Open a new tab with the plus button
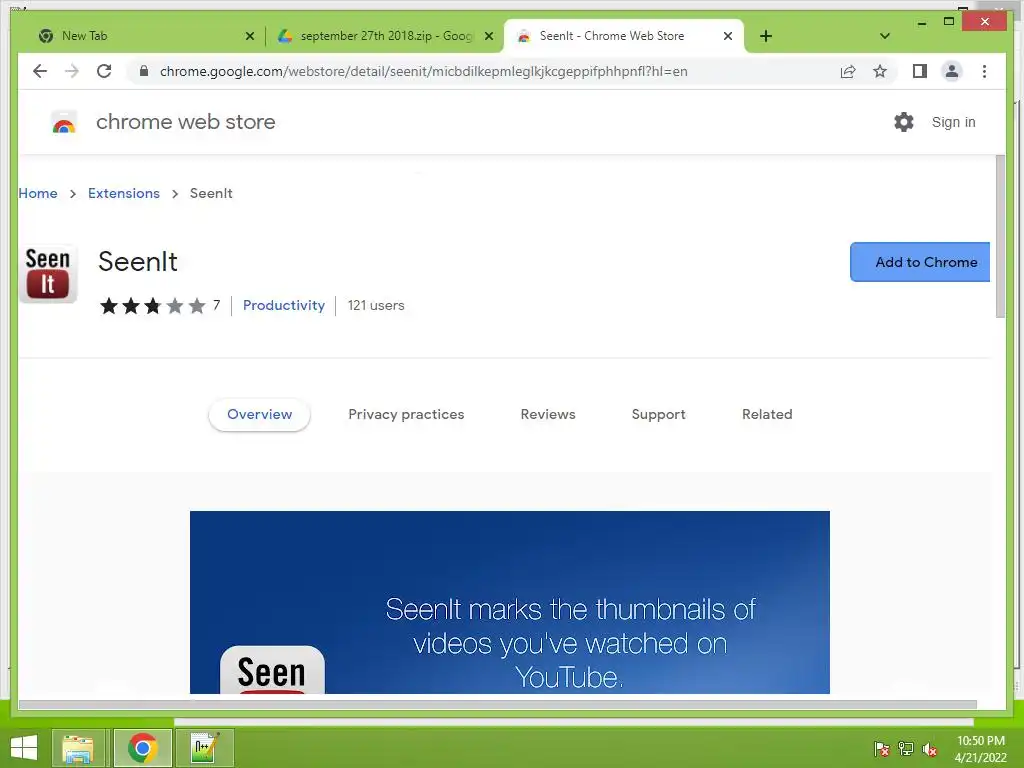The width and height of the screenshot is (1024, 768). click(x=766, y=36)
